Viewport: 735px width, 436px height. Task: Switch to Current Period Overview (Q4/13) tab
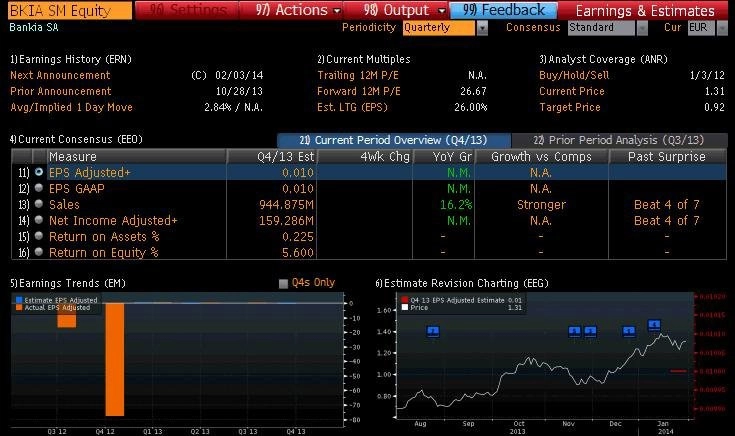pyautogui.click(x=394, y=140)
